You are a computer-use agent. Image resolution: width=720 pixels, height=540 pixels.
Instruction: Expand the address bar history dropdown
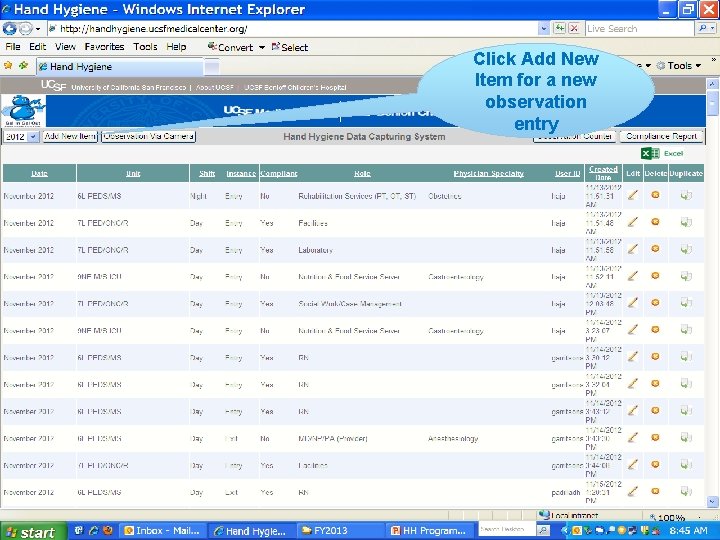click(544, 29)
